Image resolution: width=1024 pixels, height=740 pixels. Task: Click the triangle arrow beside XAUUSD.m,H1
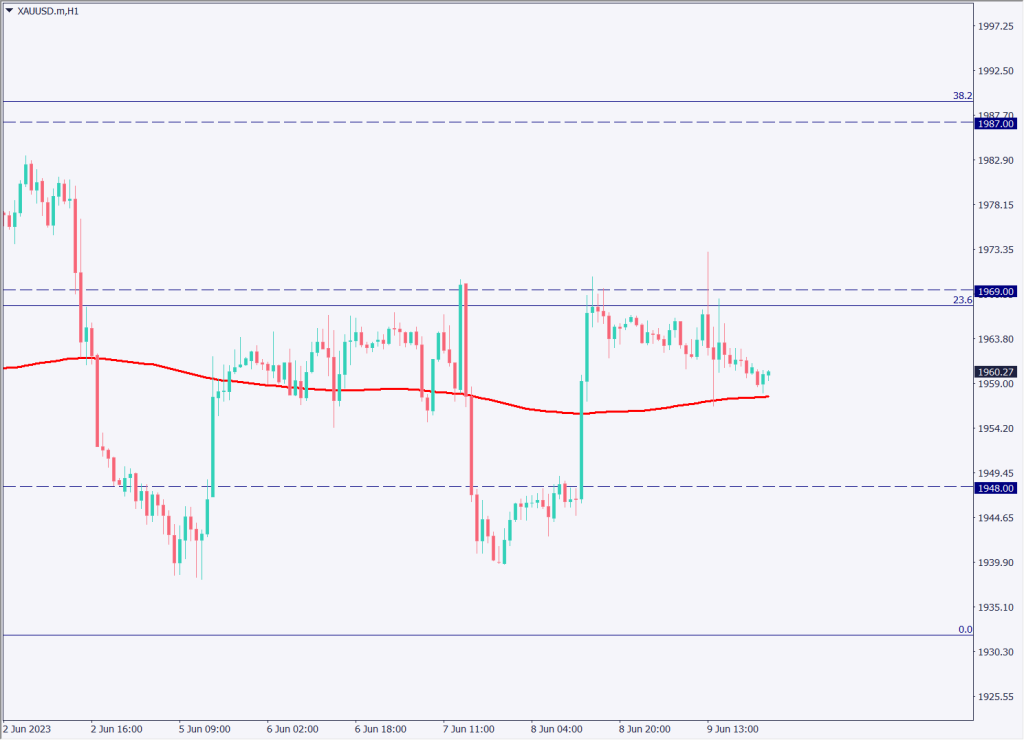pos(10,11)
